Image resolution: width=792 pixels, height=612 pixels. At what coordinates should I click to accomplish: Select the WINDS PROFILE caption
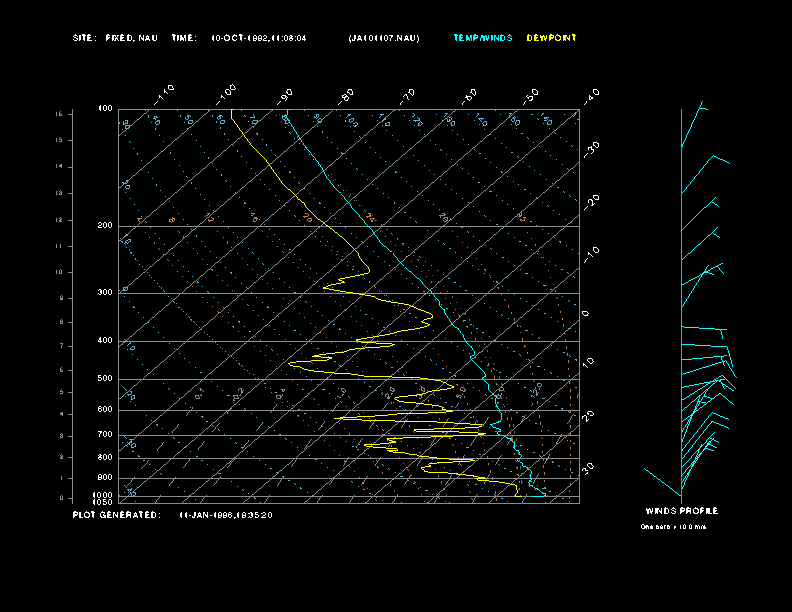681,511
